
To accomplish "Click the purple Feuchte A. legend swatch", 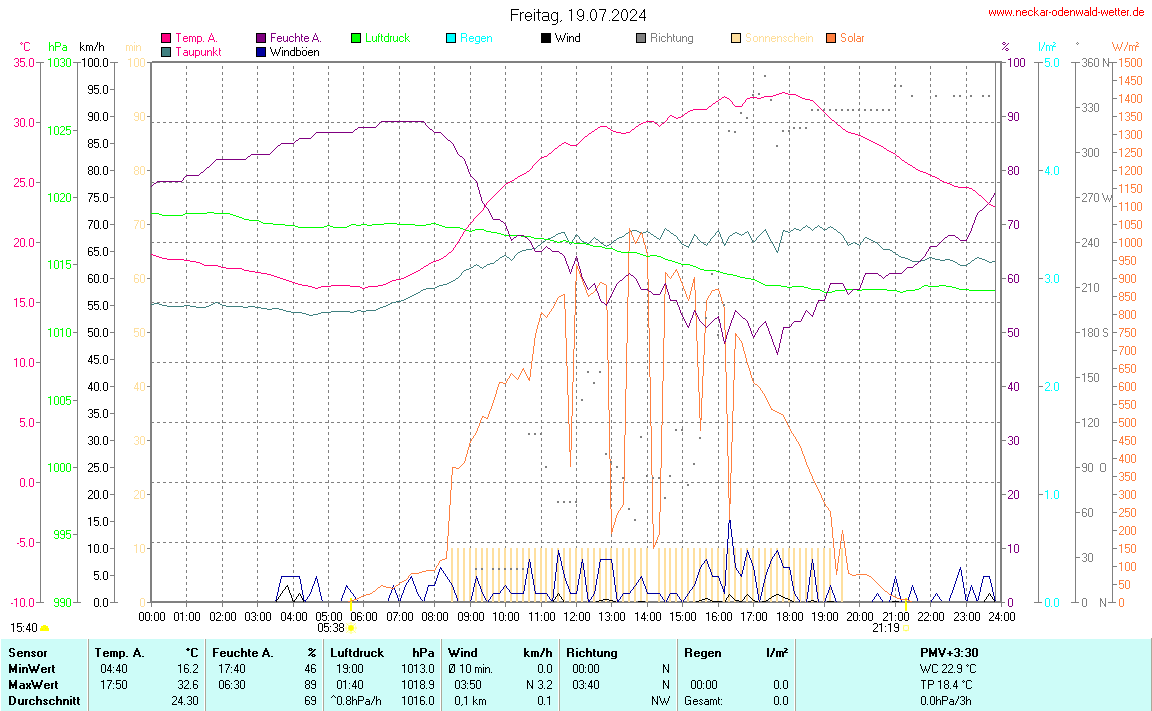I will (261, 38).
